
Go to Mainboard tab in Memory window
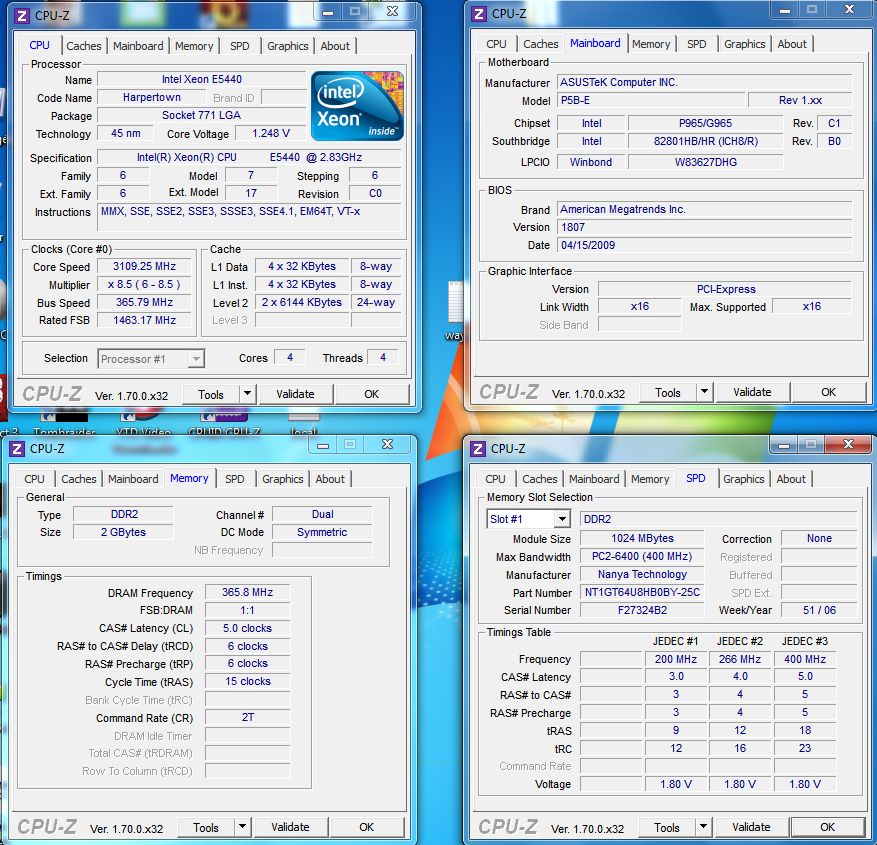pyautogui.click(x=133, y=479)
